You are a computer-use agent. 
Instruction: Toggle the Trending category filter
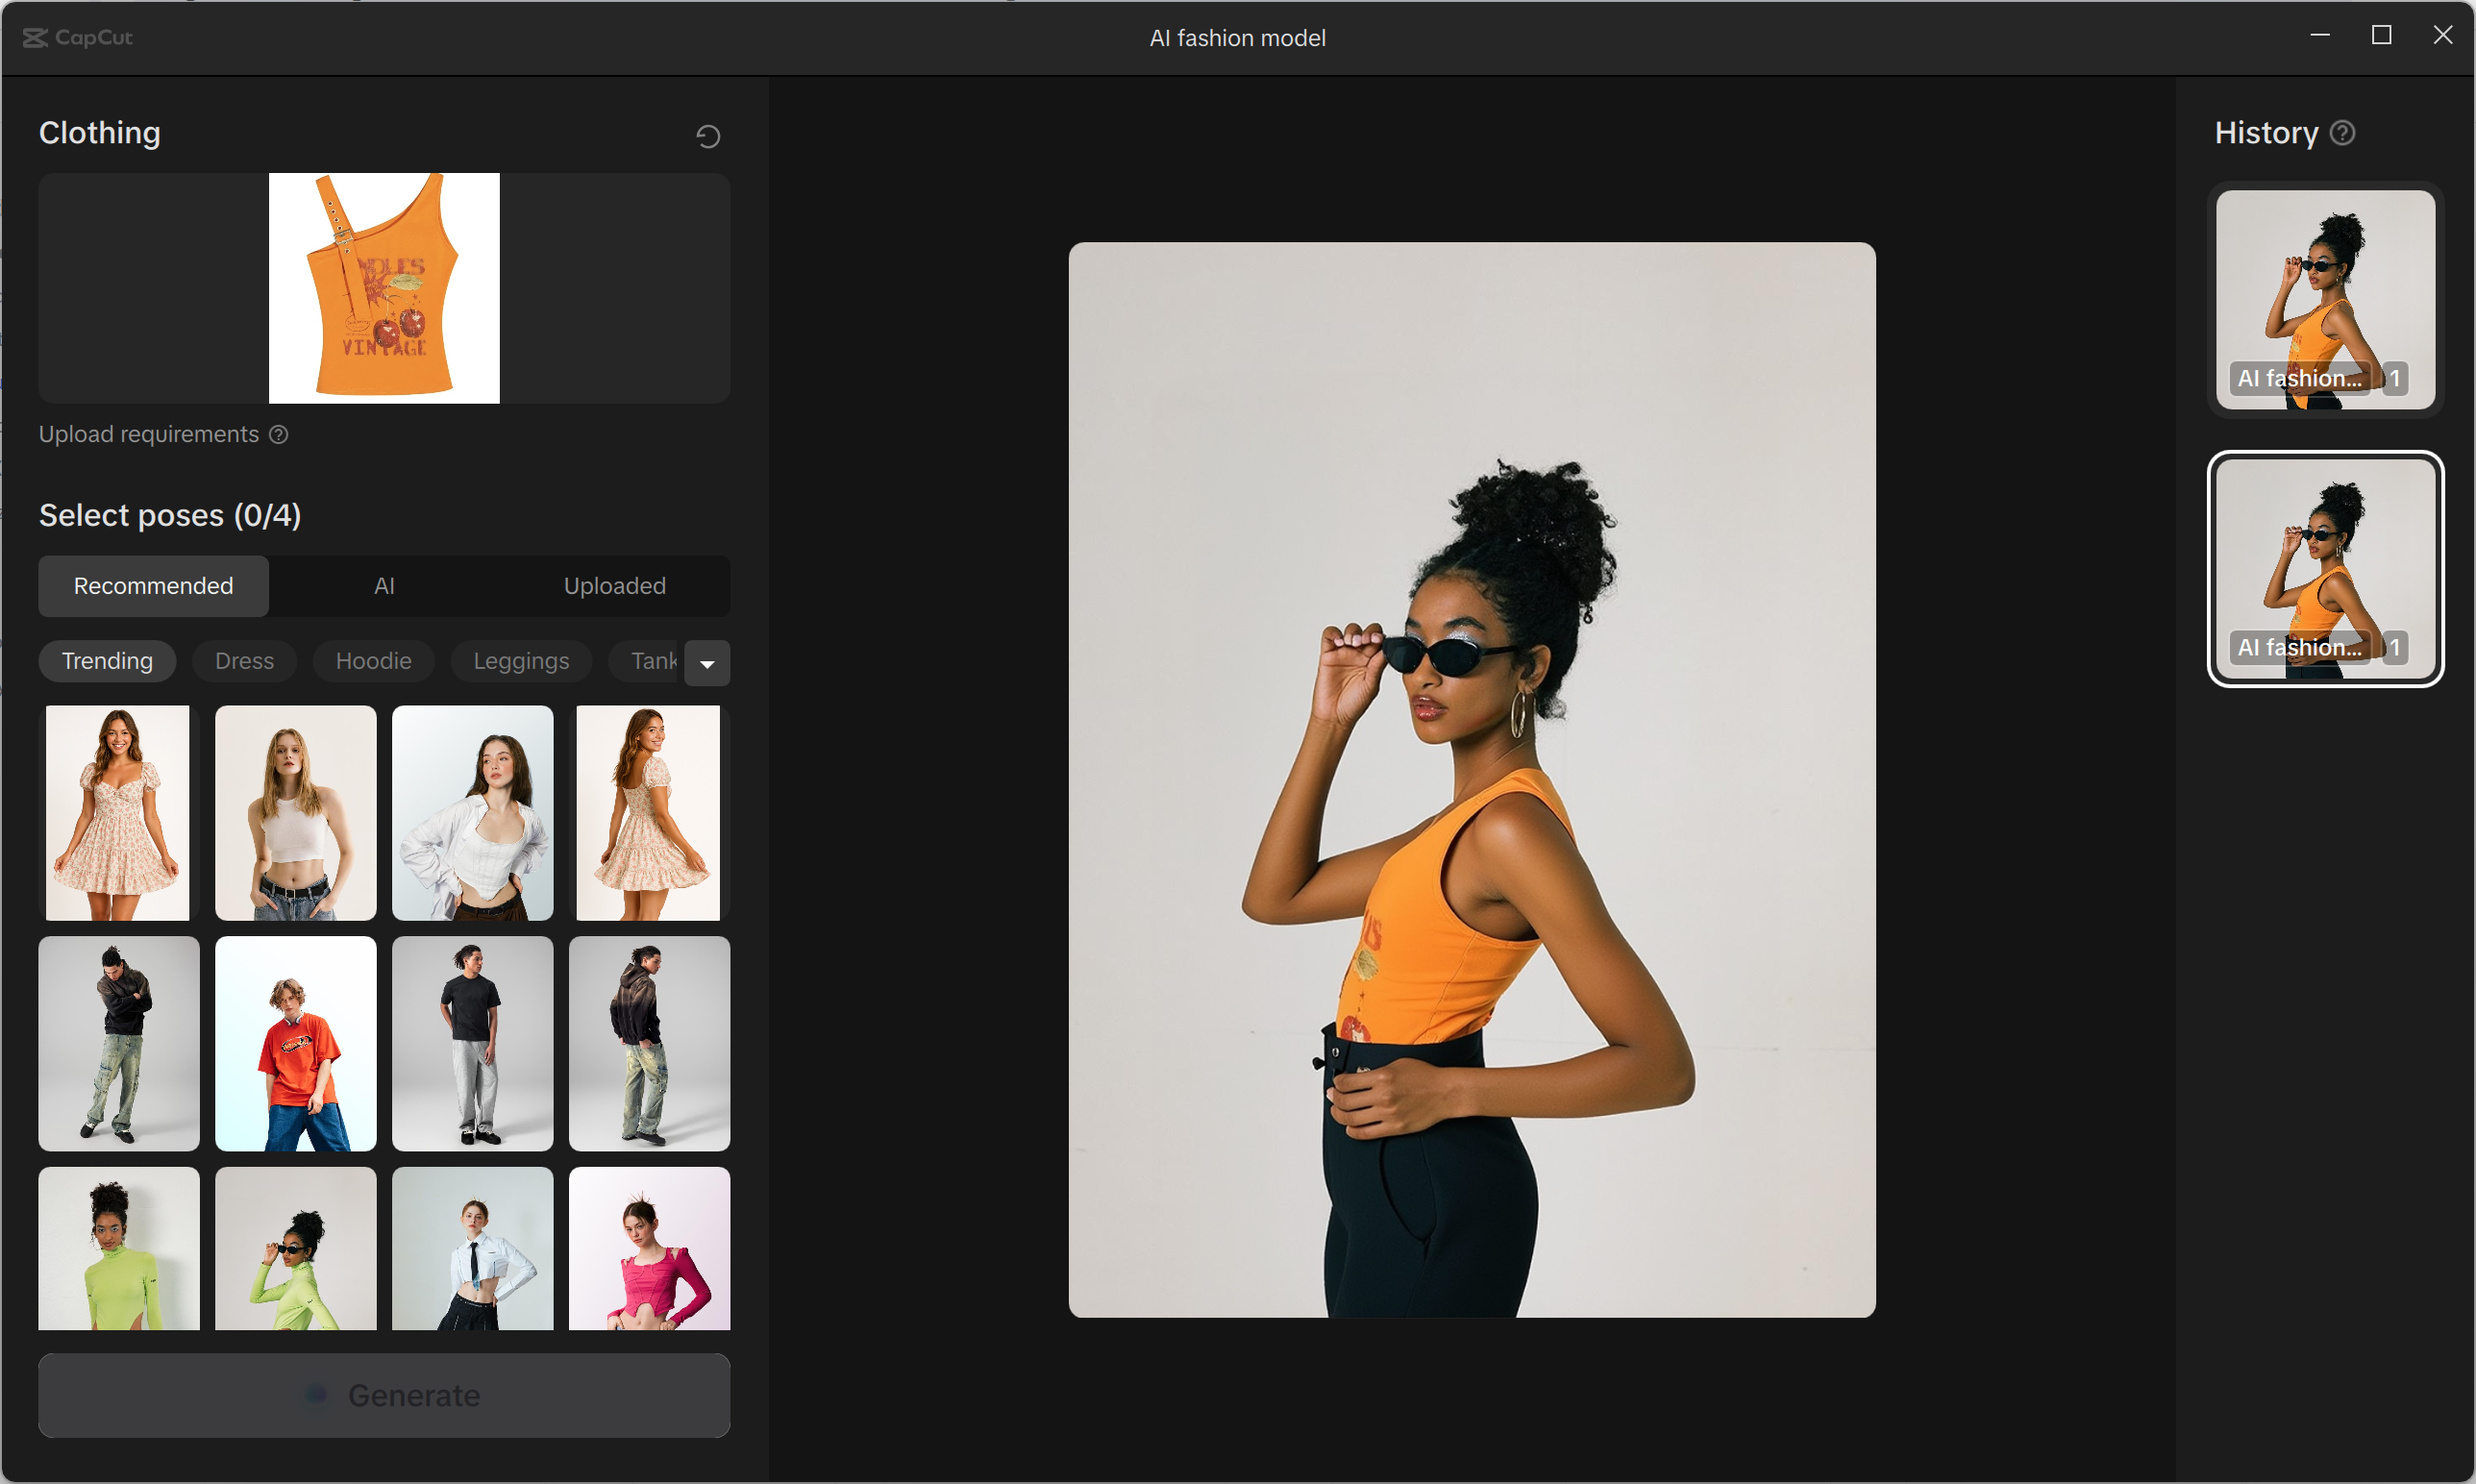tap(107, 661)
